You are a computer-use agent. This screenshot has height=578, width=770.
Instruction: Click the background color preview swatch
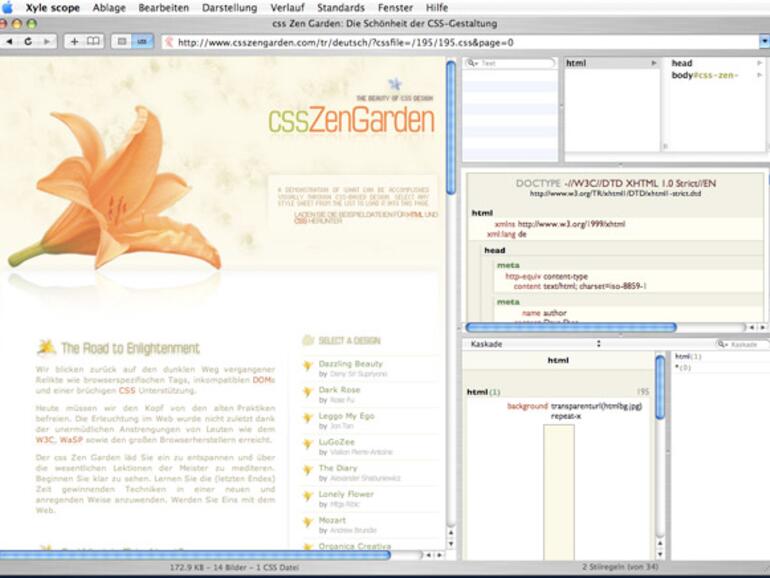click(558, 490)
